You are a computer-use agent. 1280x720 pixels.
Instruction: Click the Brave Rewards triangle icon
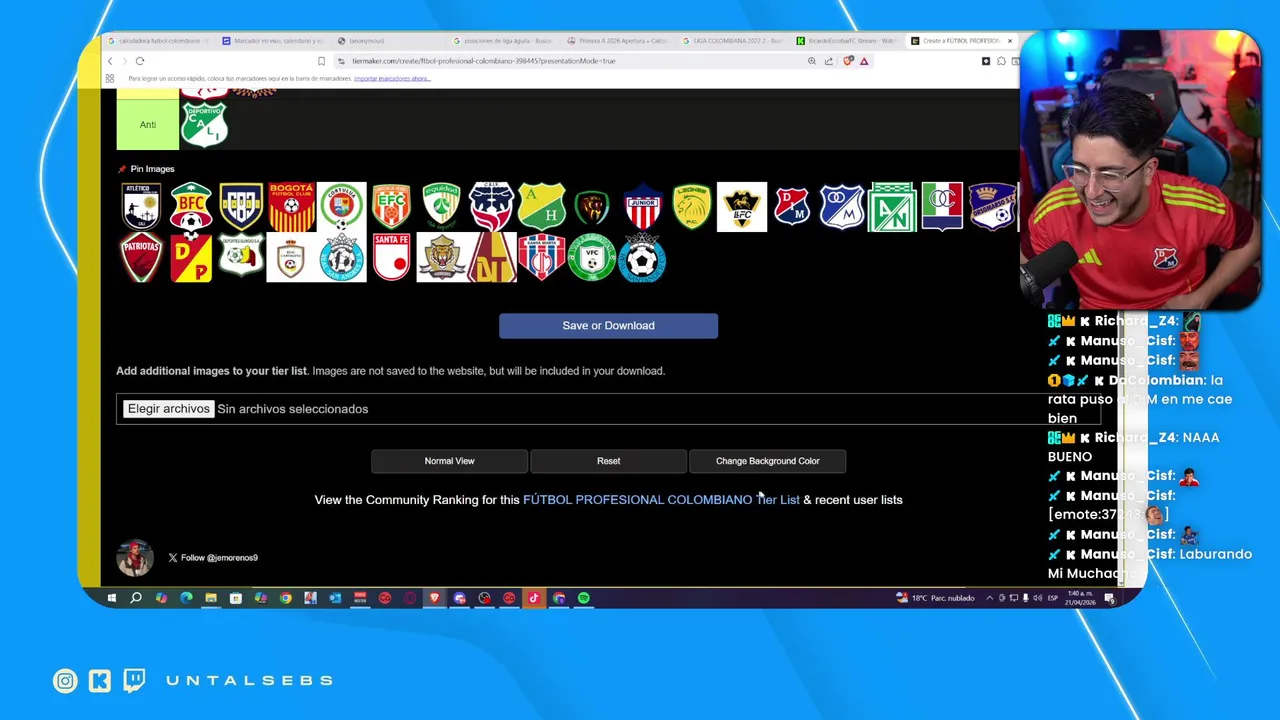coord(864,61)
